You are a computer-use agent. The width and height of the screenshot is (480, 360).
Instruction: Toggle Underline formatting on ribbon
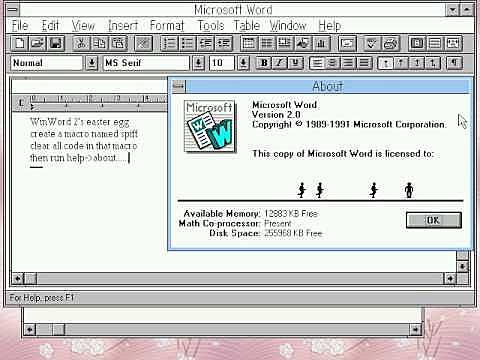295,63
